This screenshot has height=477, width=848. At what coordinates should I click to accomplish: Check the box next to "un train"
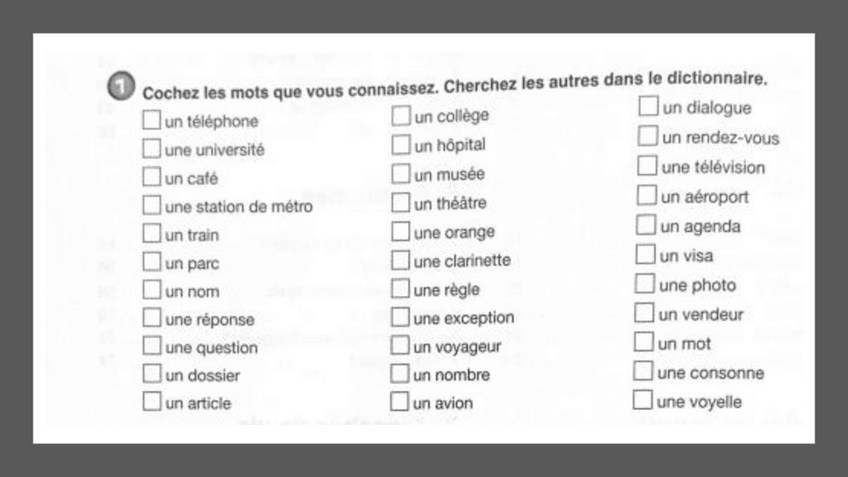point(151,234)
